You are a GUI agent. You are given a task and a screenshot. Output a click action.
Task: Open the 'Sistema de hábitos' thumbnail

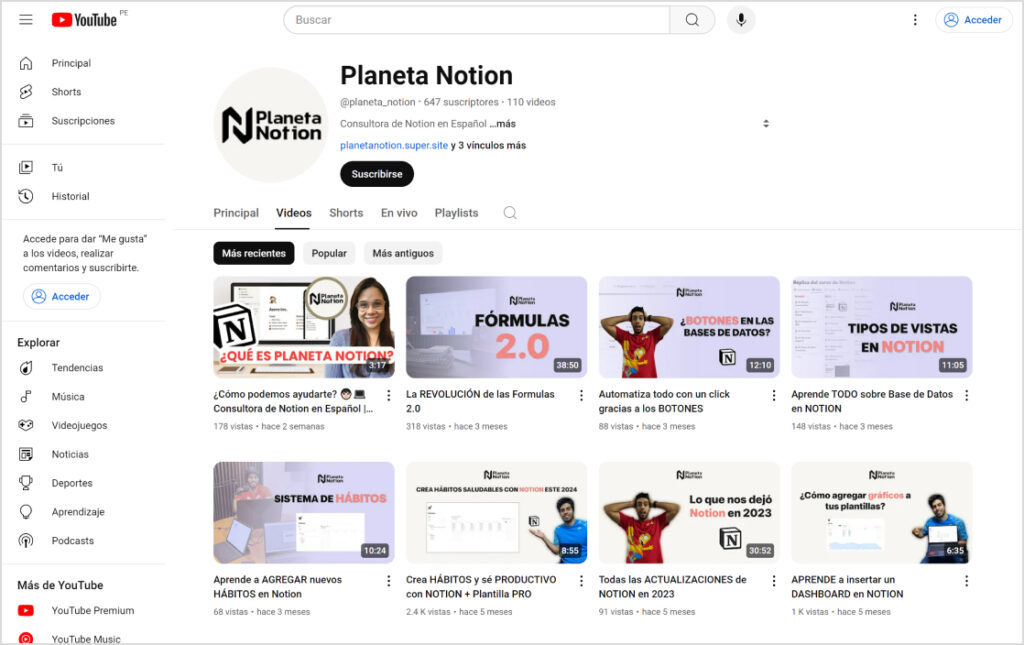(x=304, y=512)
